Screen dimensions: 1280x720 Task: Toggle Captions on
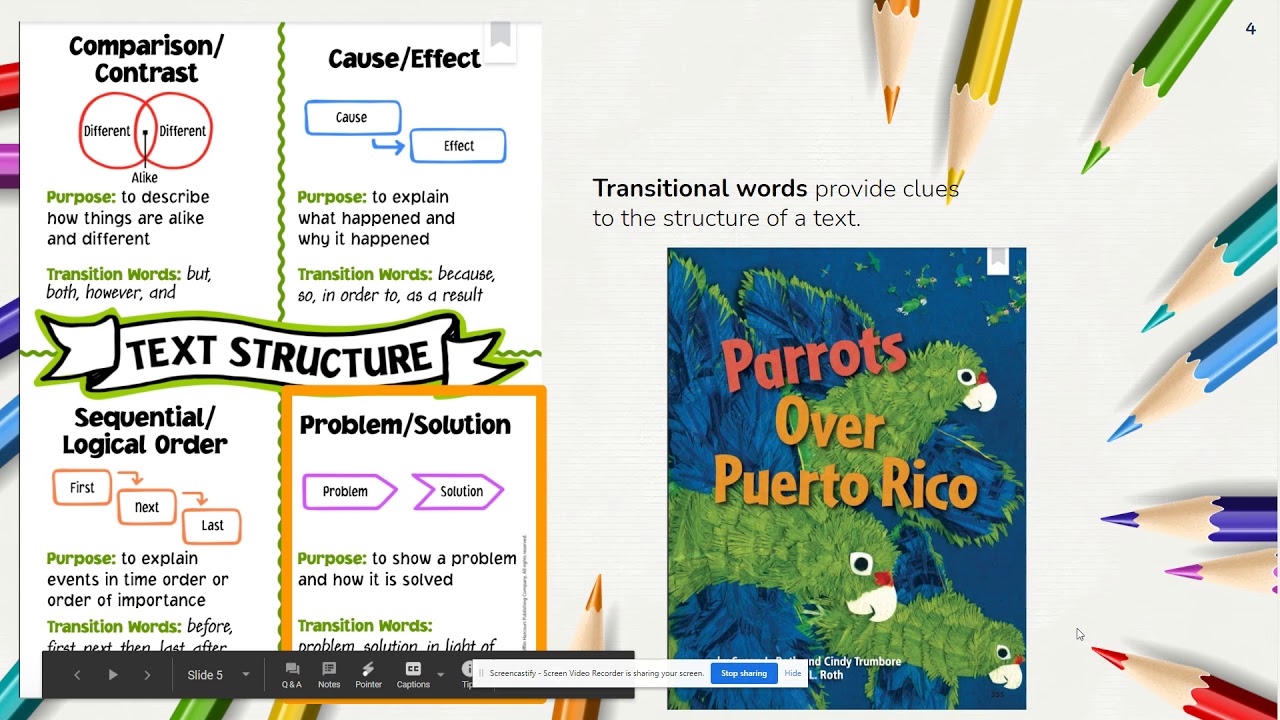pos(413,675)
